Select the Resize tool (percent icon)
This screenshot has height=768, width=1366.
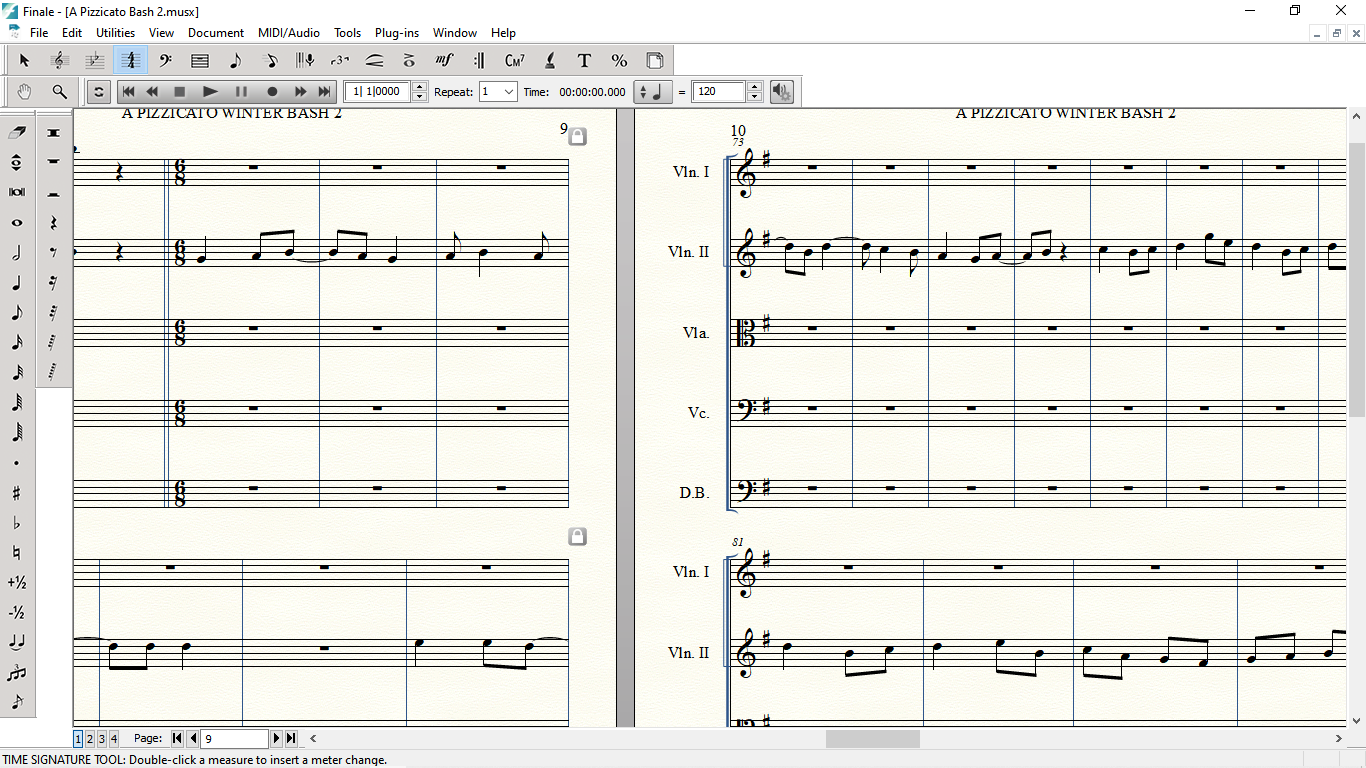pyautogui.click(x=619, y=61)
